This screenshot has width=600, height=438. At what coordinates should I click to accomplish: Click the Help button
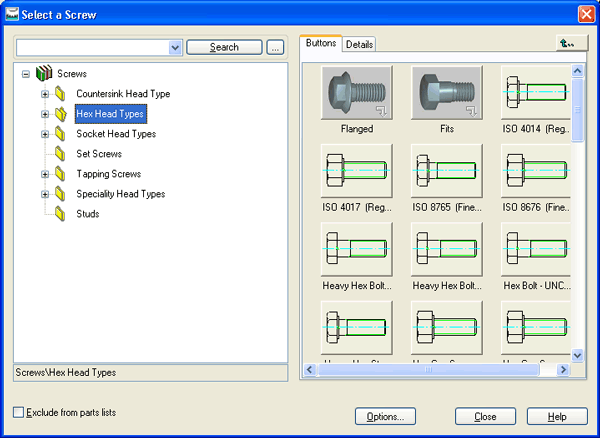point(558,416)
